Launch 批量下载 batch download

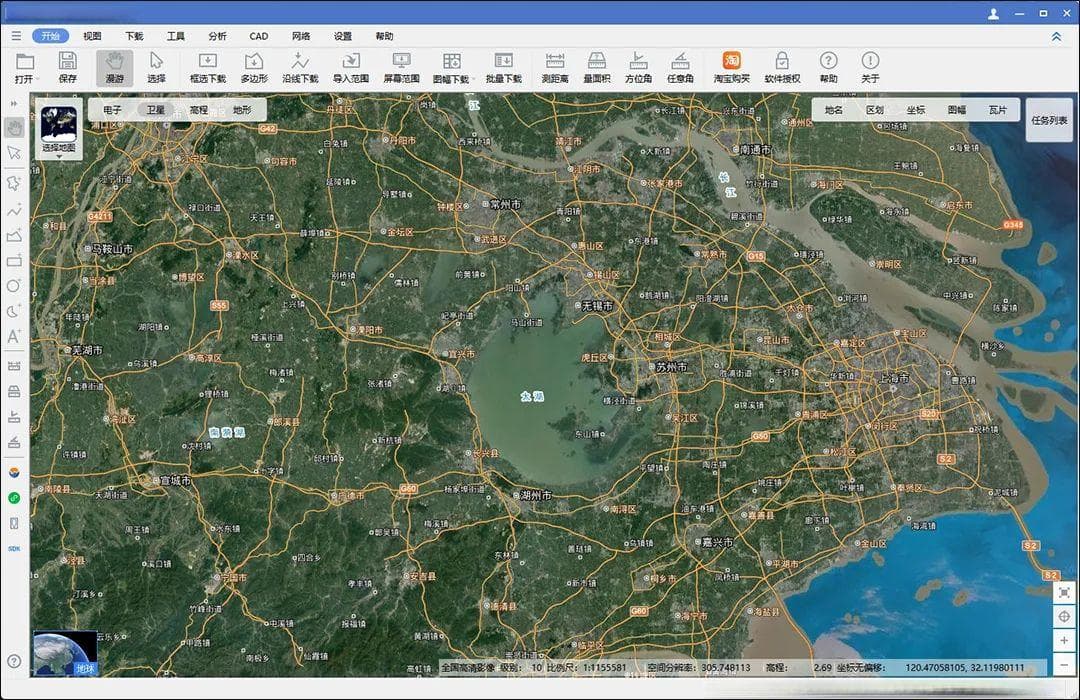pos(503,68)
